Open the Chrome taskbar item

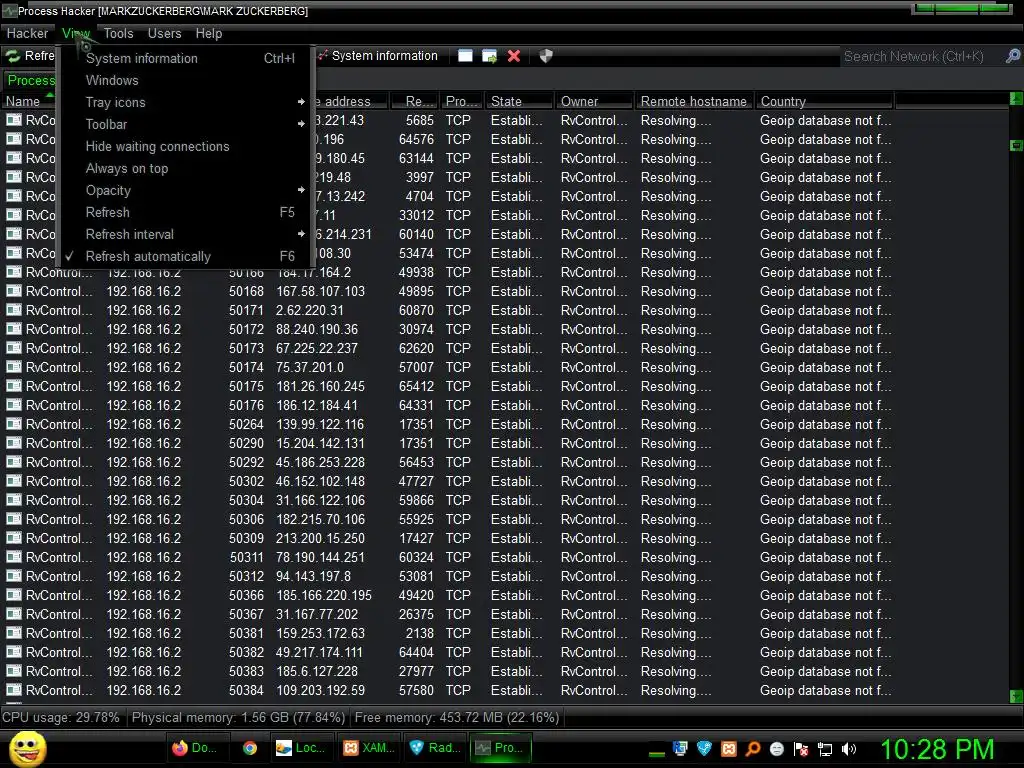click(x=249, y=748)
